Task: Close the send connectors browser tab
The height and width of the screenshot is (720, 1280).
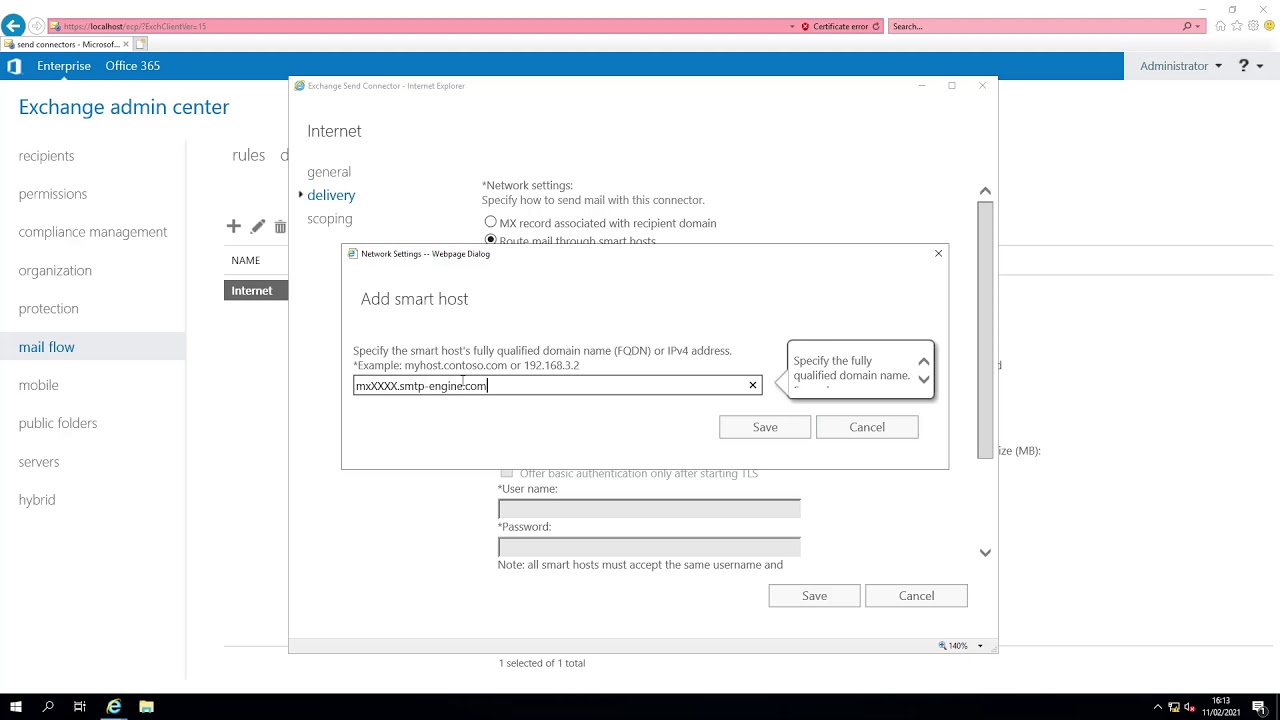Action: (x=125, y=44)
